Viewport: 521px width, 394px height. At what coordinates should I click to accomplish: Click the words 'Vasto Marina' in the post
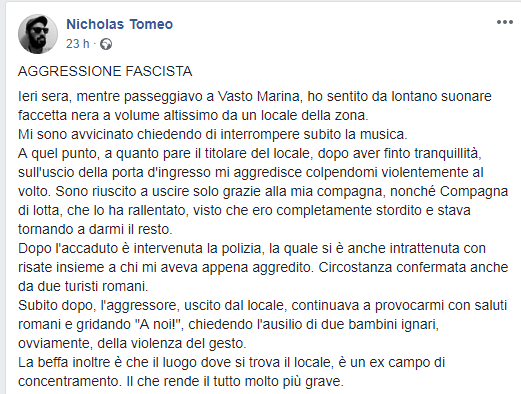(x=259, y=96)
